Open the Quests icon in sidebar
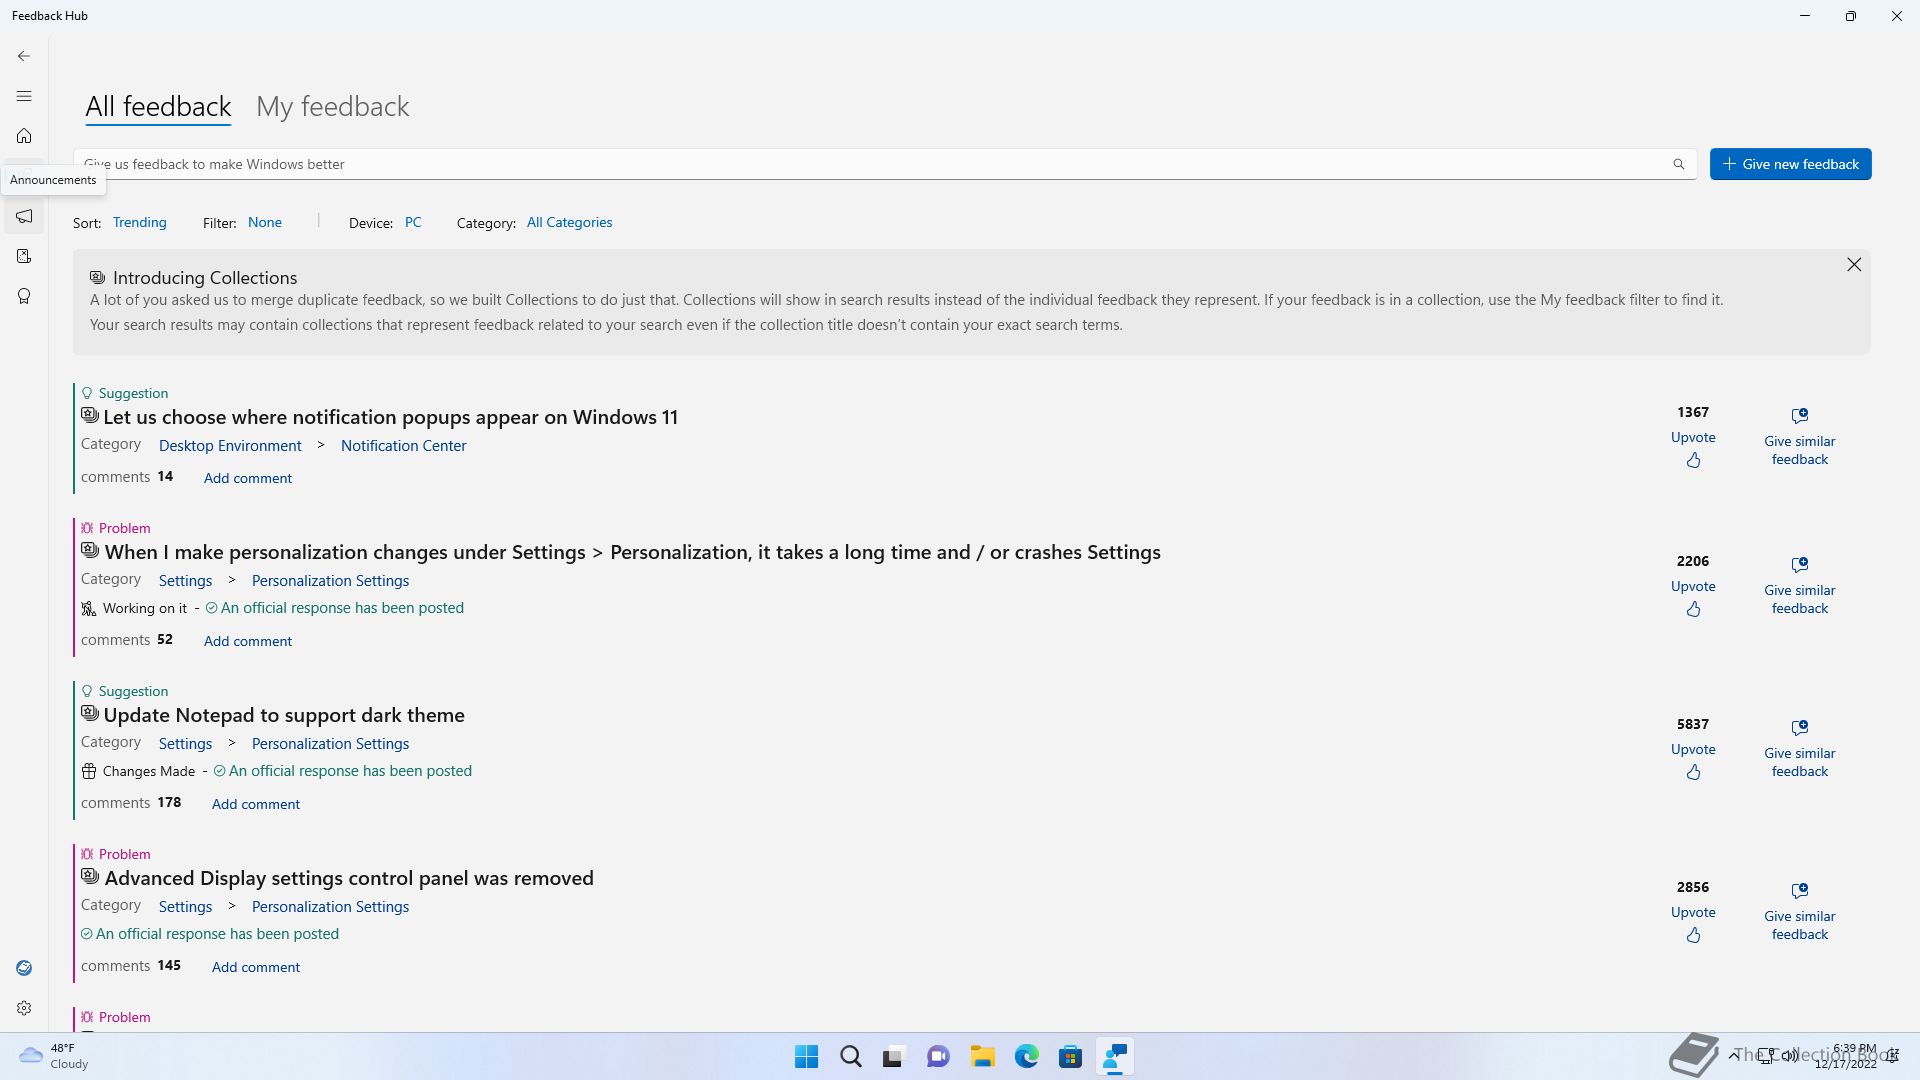Screen dimensions: 1920x1080 [24, 256]
